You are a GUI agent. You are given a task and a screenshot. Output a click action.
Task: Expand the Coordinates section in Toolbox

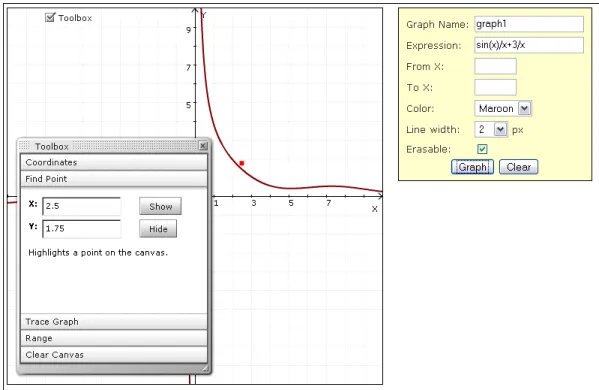coord(114,162)
